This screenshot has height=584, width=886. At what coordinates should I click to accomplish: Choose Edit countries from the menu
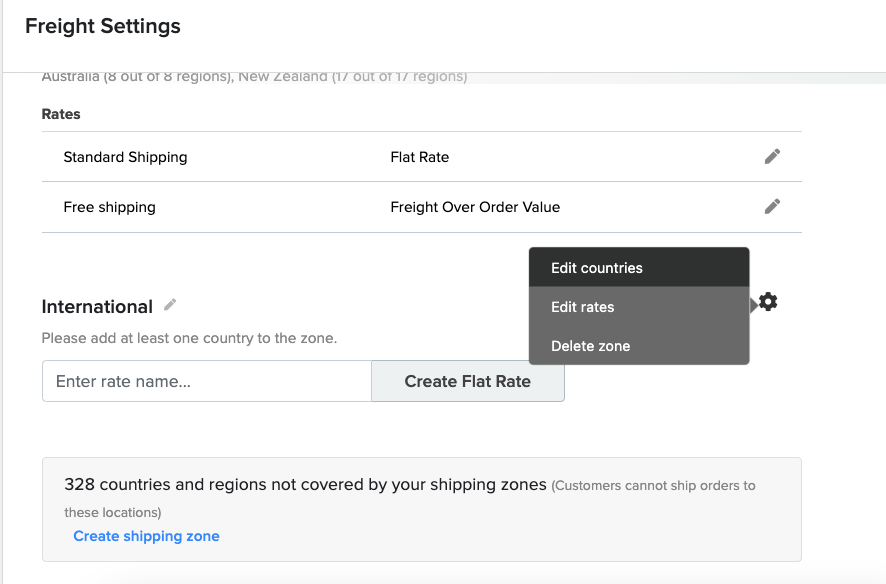tap(639, 267)
